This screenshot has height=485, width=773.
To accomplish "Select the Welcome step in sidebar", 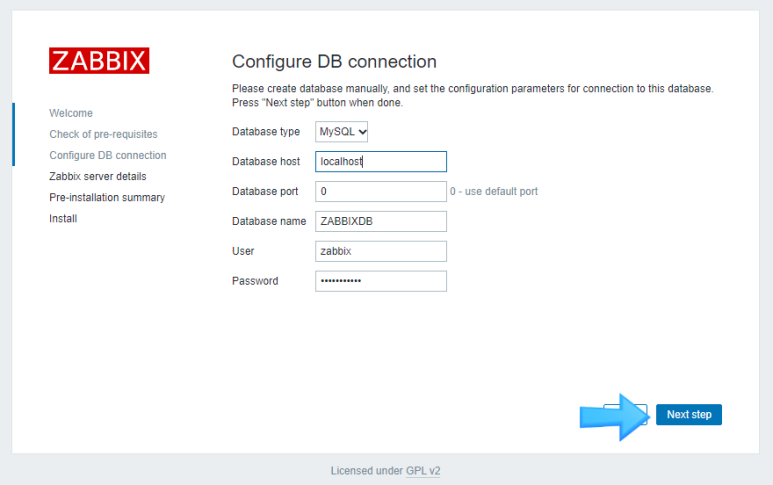I will [x=71, y=113].
